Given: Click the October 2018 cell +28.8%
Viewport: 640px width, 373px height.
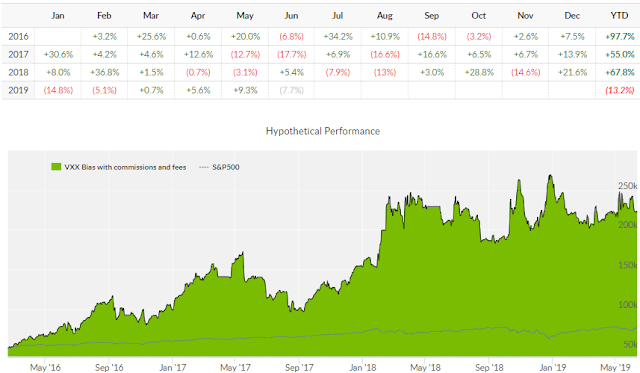Looking at the screenshot, I should pos(479,72).
